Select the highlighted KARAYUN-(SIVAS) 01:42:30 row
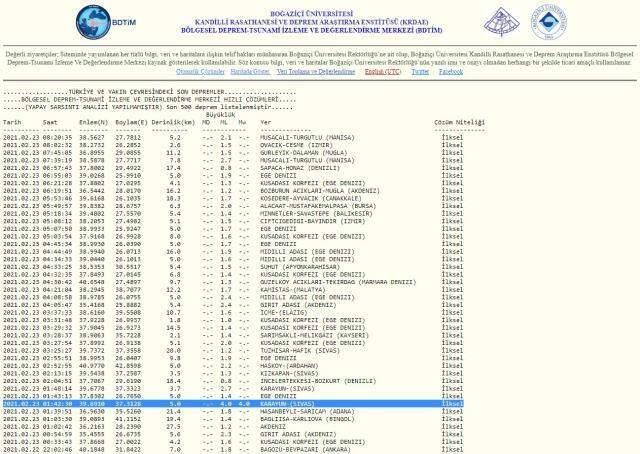The width and height of the screenshot is (640, 454). pos(233,404)
